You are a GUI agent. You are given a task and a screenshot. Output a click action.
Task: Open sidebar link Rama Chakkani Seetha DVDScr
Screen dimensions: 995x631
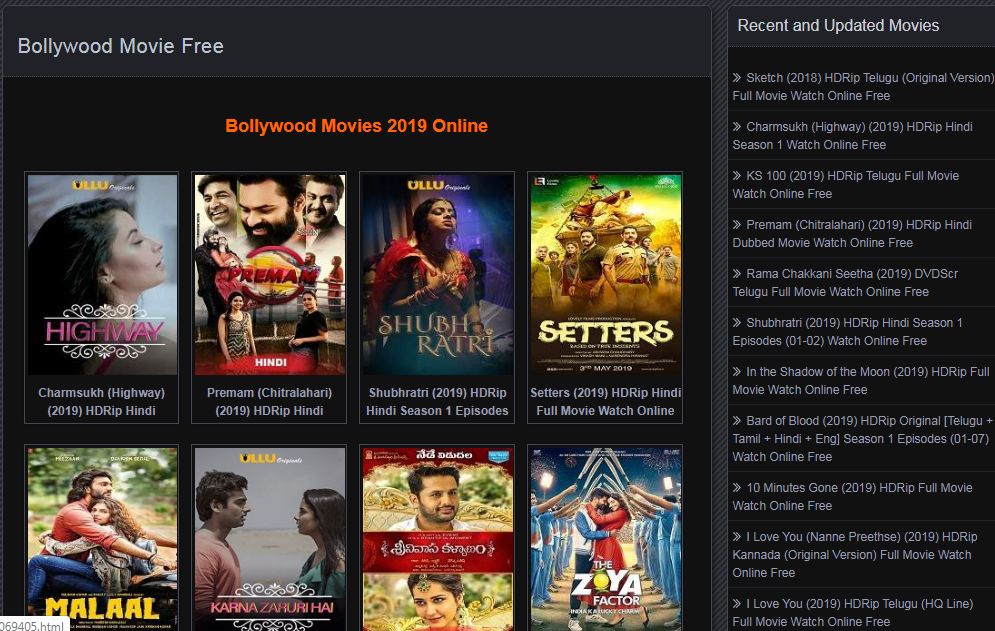[845, 282]
